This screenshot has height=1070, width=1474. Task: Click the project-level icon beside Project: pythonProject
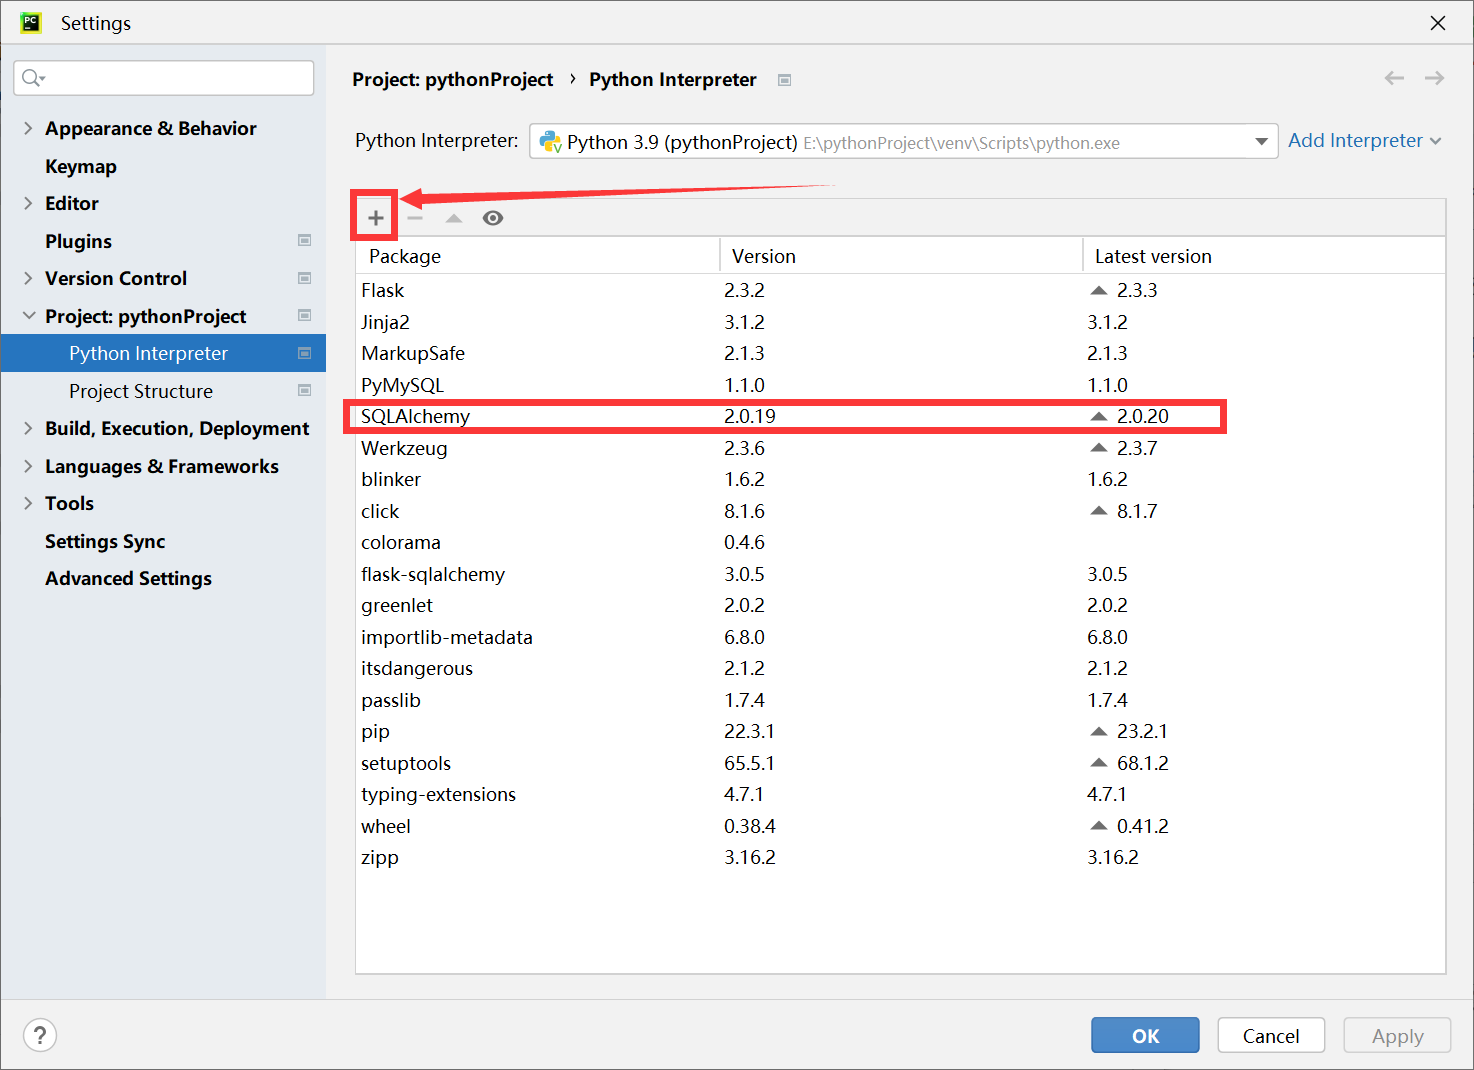[305, 315]
